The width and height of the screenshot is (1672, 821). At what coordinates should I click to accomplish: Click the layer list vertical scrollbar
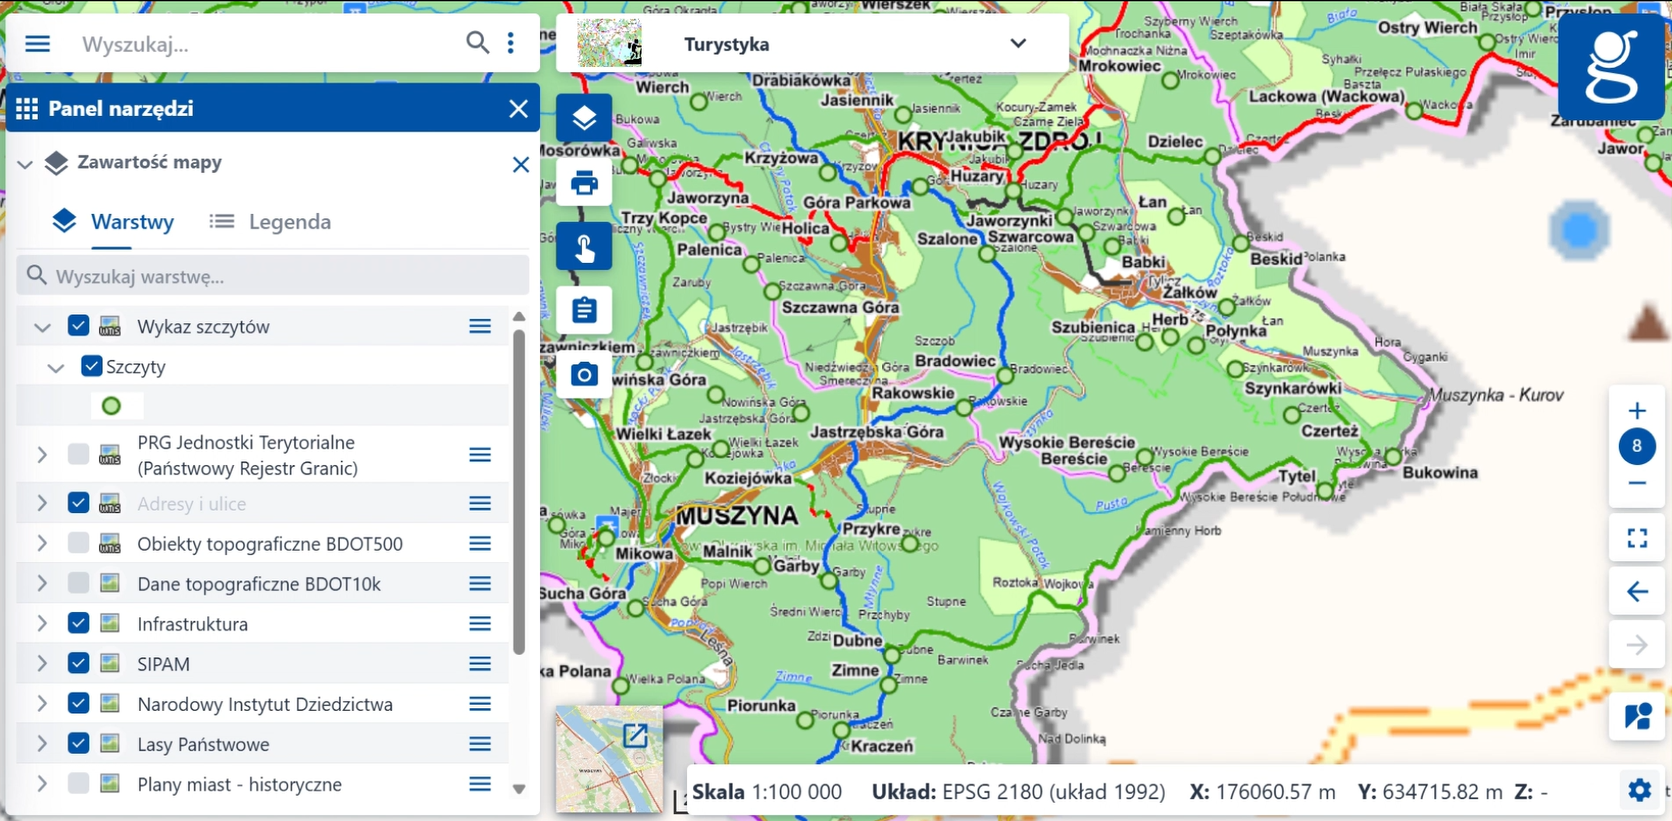point(518,490)
